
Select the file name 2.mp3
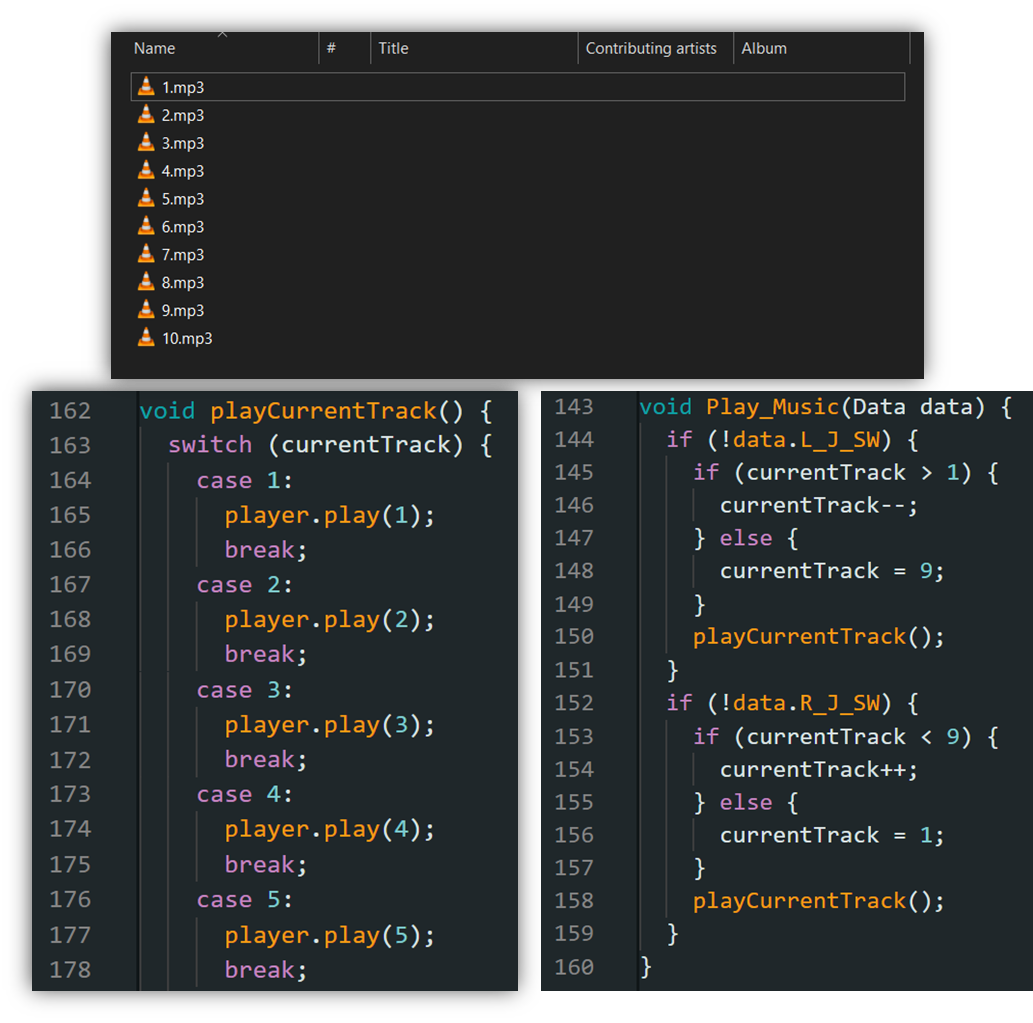click(183, 115)
